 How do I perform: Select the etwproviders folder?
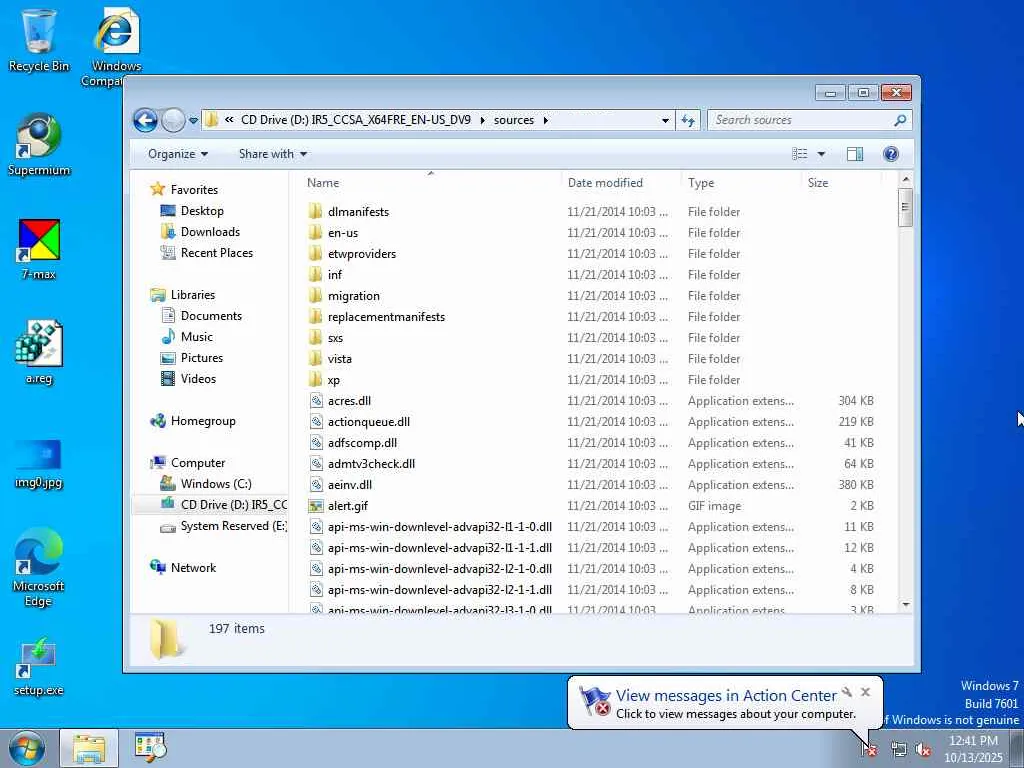[x=362, y=254]
